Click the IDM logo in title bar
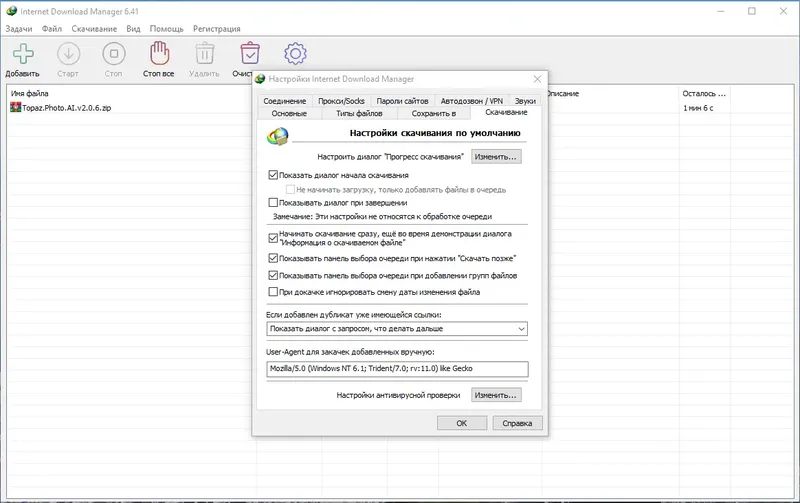The image size is (800, 503). pos(11,11)
